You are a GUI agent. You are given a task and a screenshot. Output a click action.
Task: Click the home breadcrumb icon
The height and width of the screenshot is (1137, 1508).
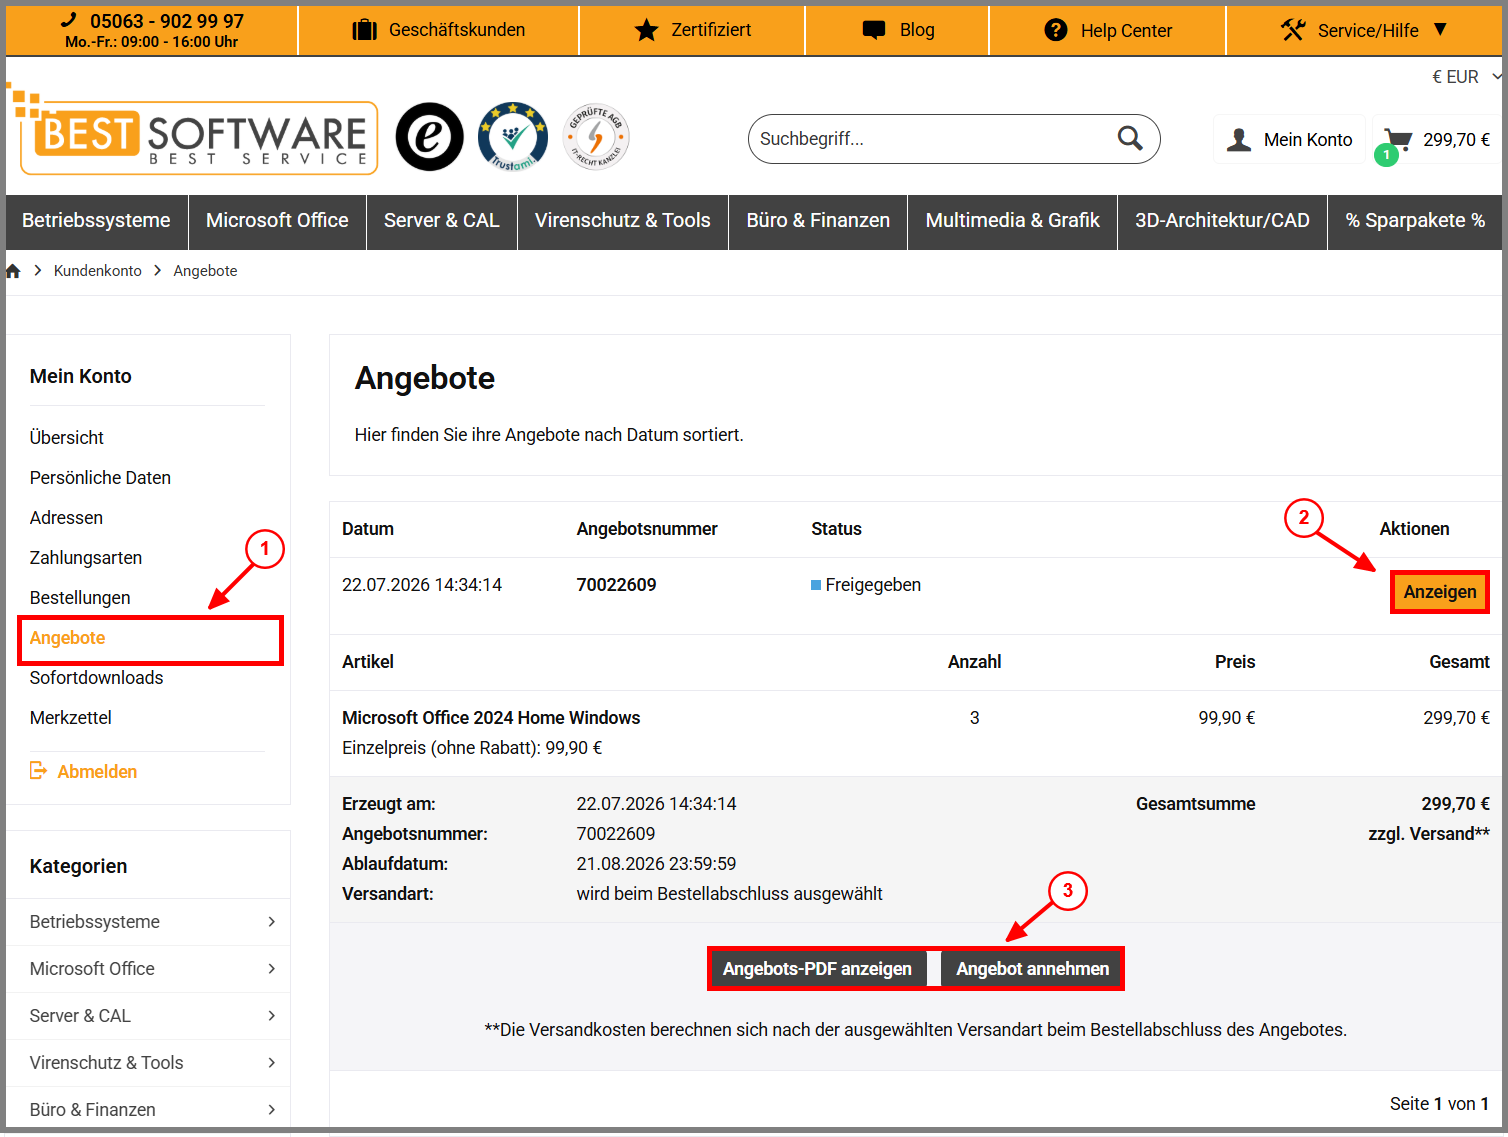pyautogui.click(x=13, y=271)
